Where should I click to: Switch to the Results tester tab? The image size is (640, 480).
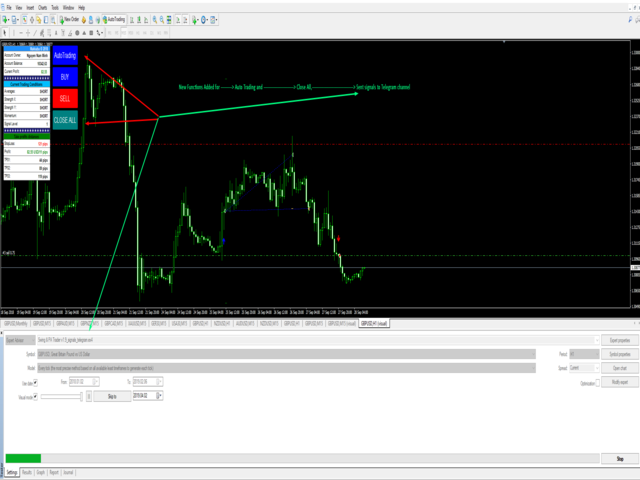27,472
